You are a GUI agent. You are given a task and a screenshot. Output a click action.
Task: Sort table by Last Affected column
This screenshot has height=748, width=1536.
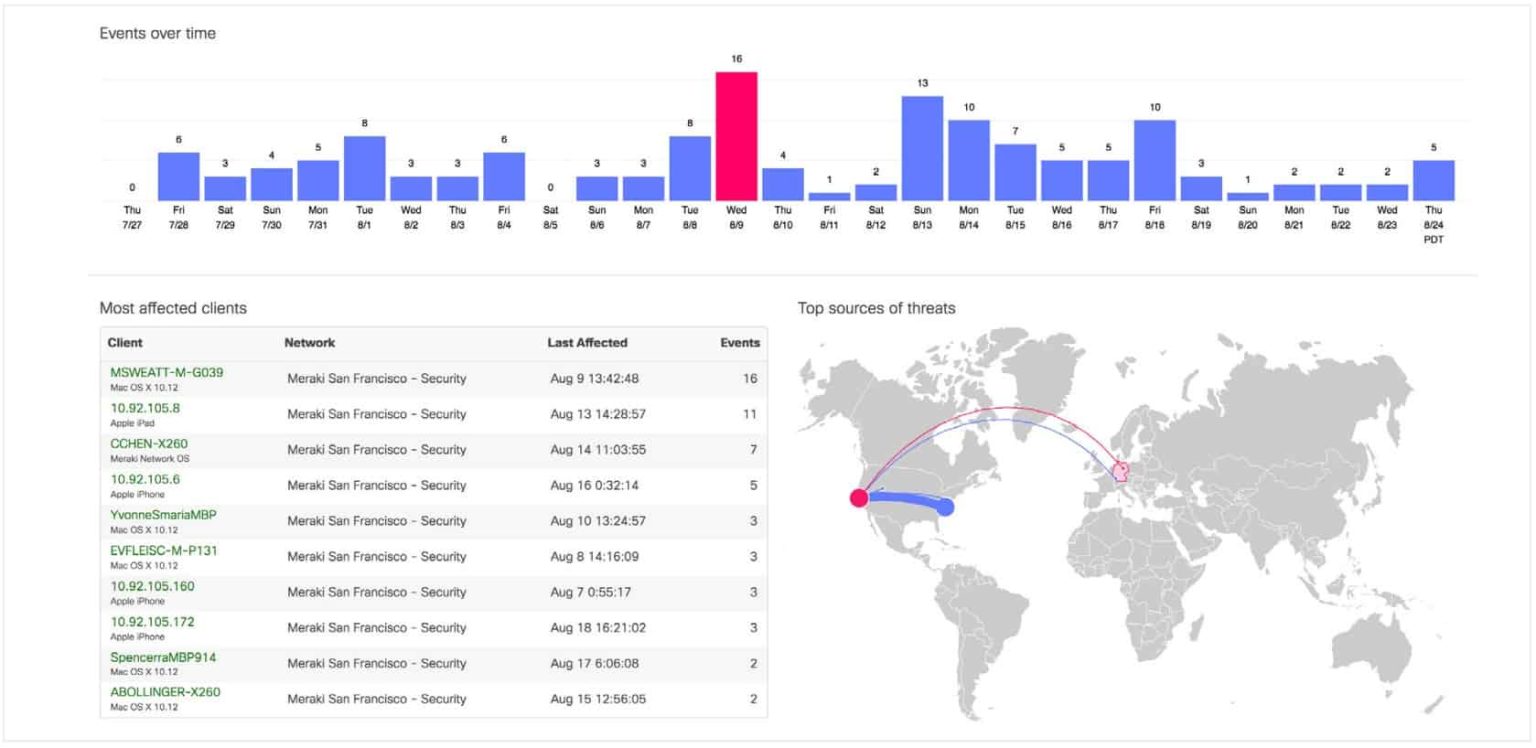coord(587,343)
